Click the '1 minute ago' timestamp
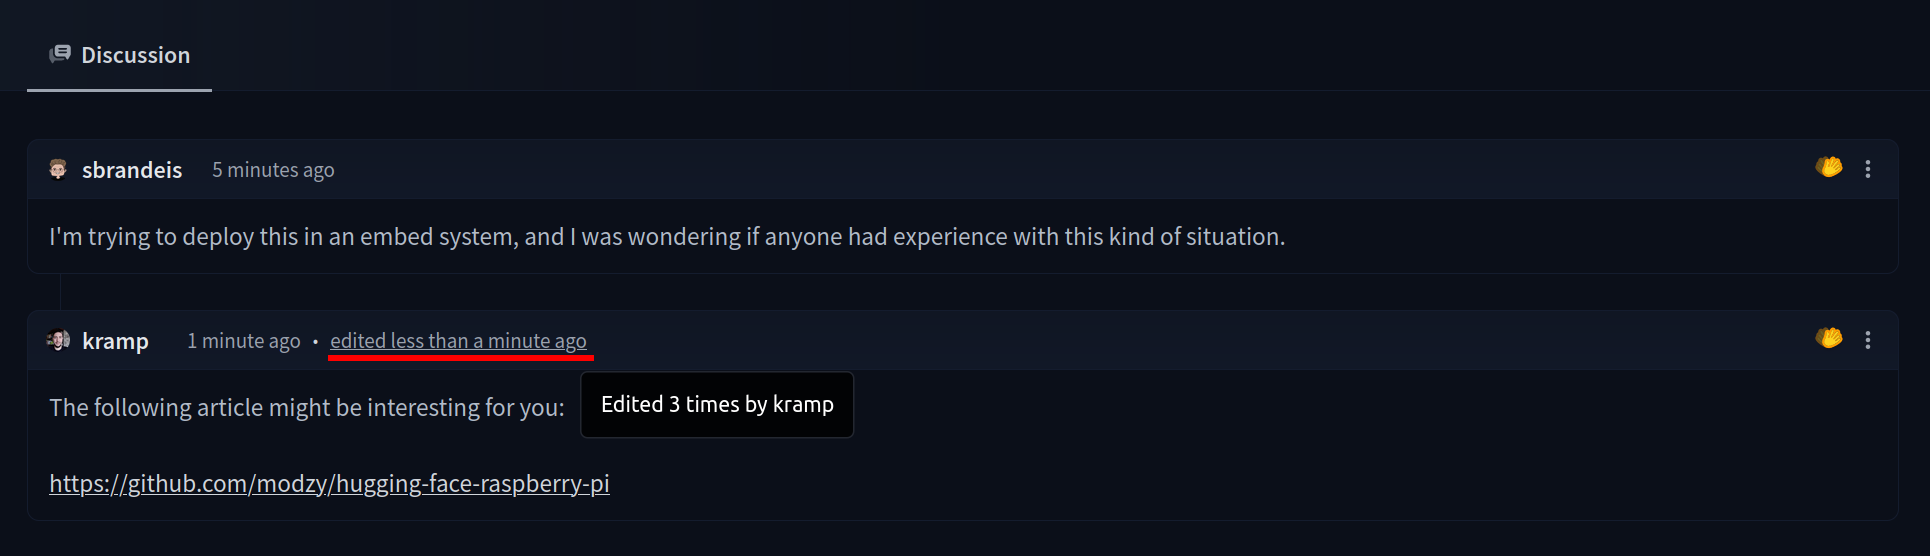Viewport: 1930px width, 556px height. [243, 341]
